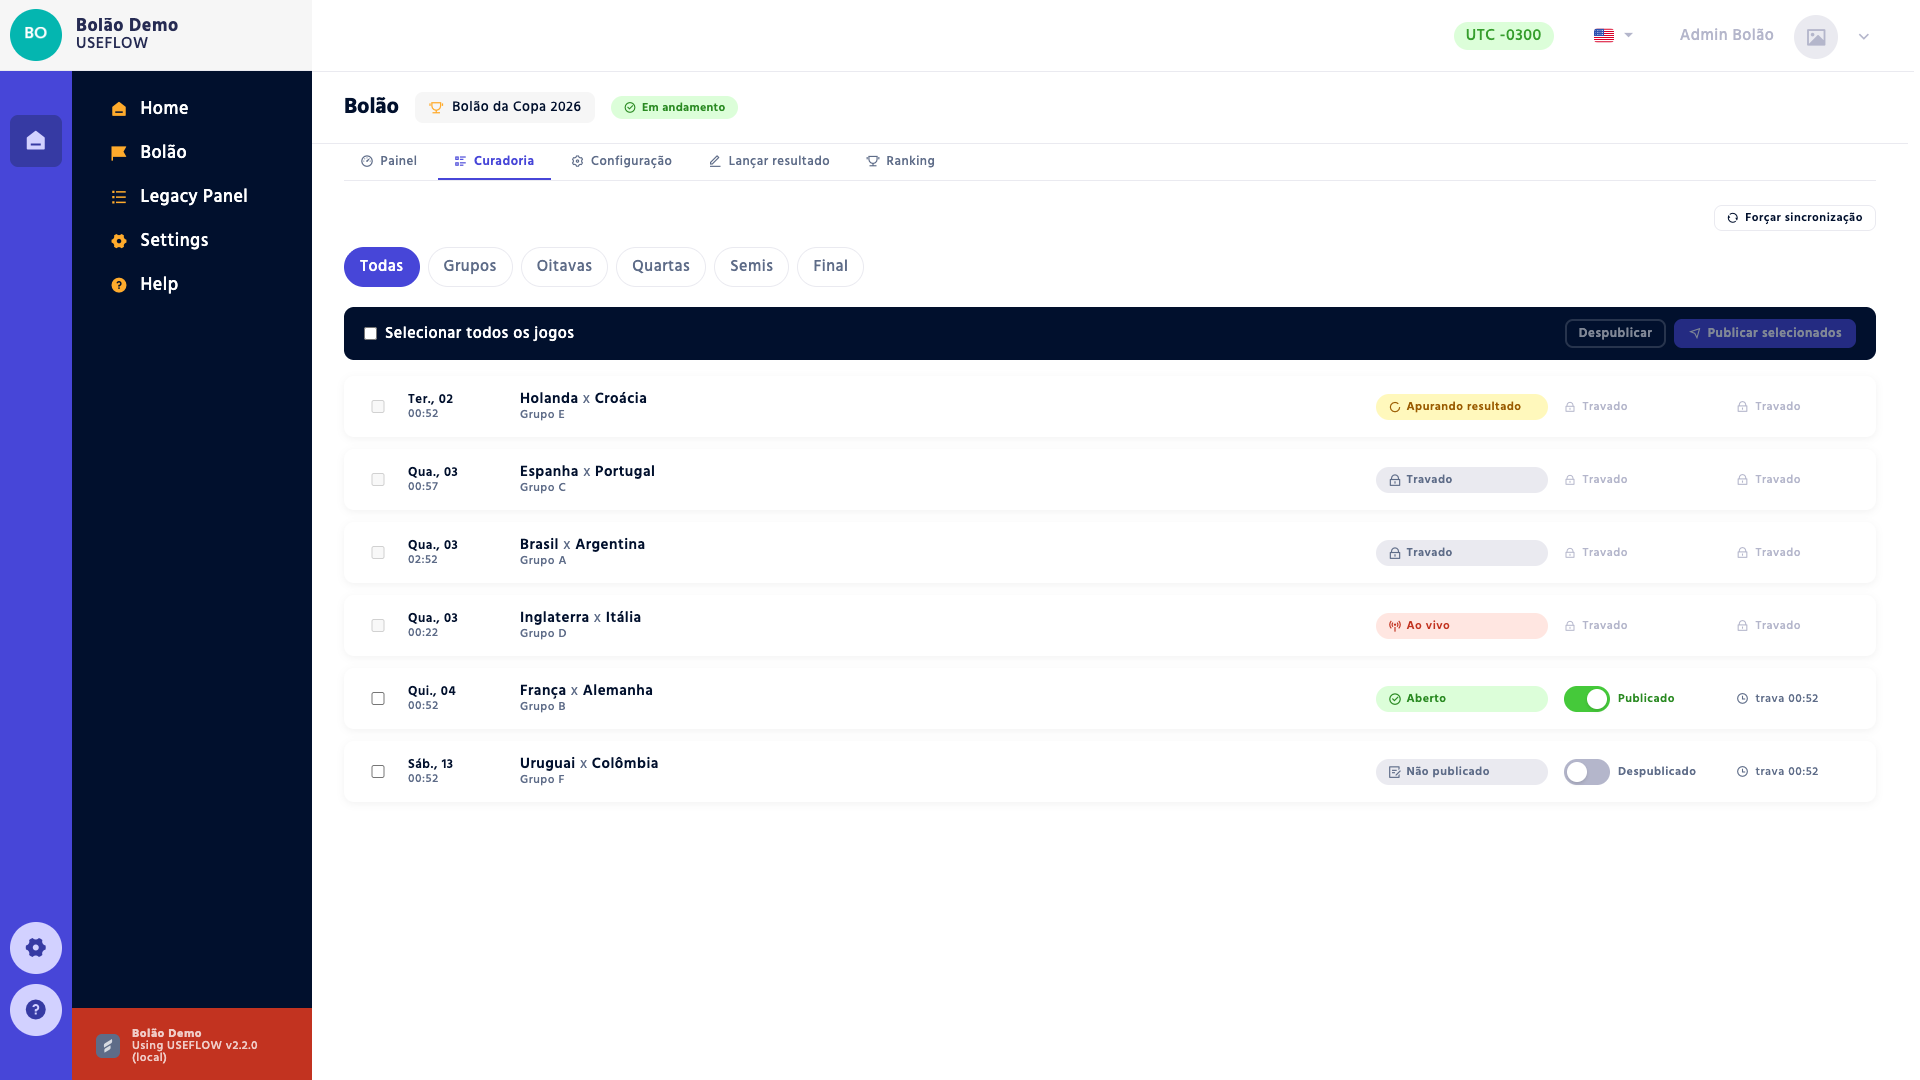The width and height of the screenshot is (1920, 1080).
Task: Expand the Admin Bolão user menu chevron
Action: [1864, 37]
